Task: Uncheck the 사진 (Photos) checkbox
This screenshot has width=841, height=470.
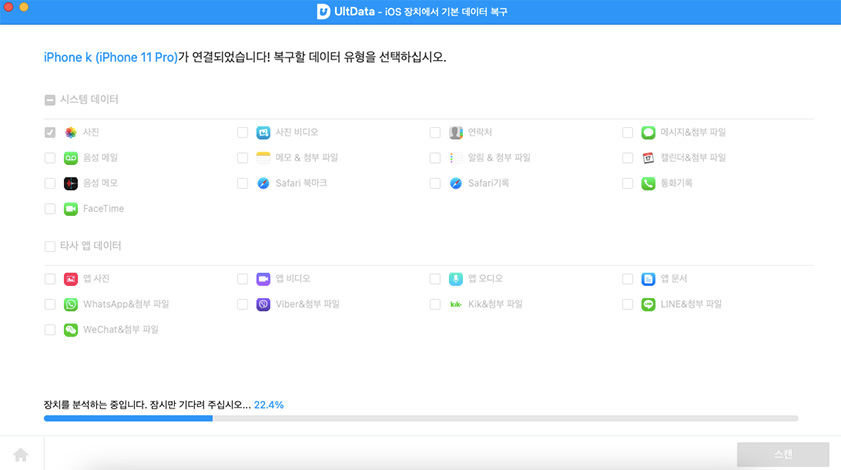Action: 50,132
